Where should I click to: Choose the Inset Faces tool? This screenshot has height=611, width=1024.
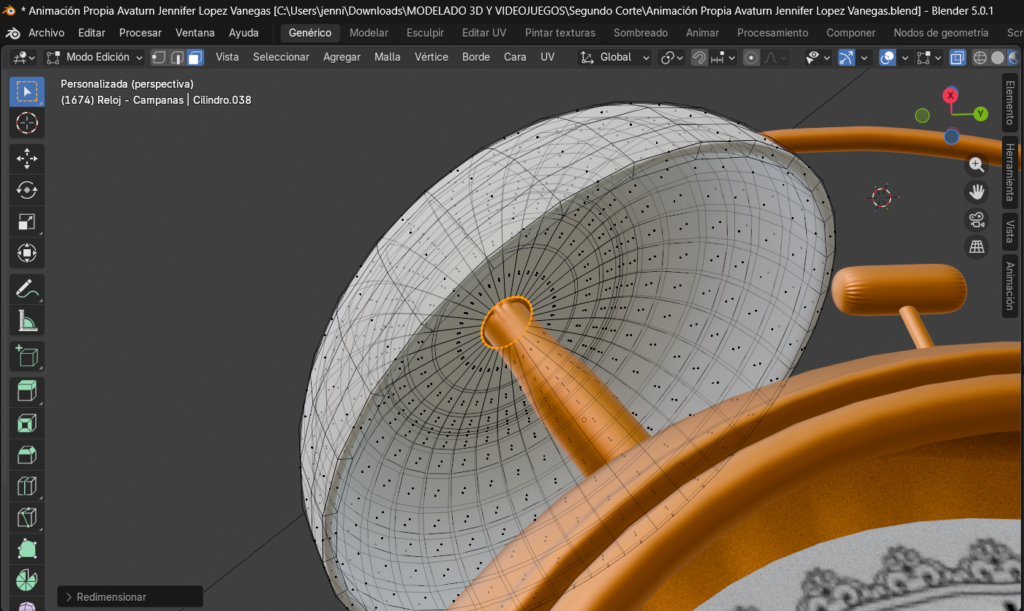(27, 424)
